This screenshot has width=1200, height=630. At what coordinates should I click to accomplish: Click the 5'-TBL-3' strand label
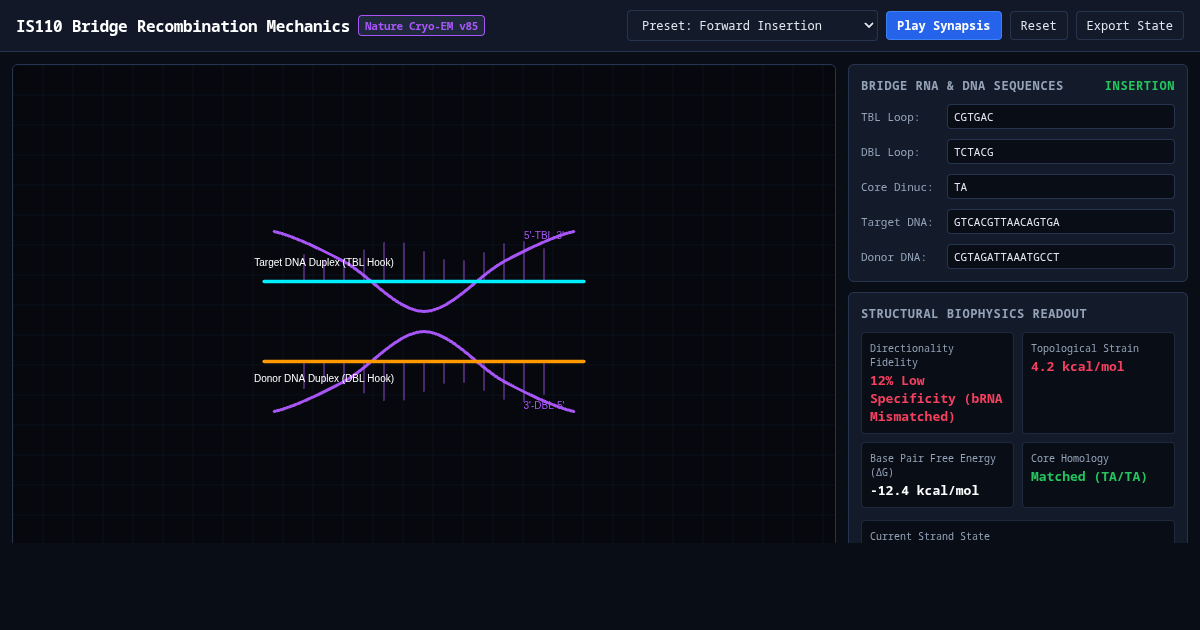pyautogui.click(x=545, y=236)
